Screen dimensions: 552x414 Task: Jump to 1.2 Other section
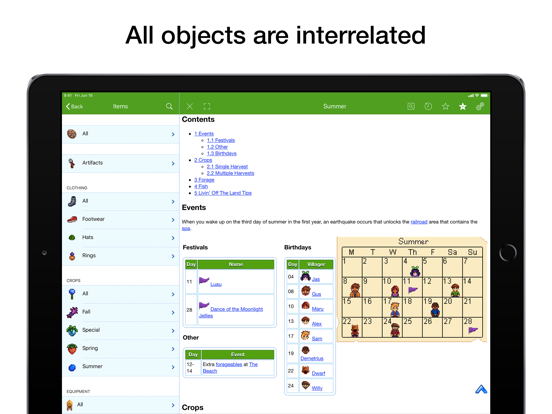coord(217,147)
